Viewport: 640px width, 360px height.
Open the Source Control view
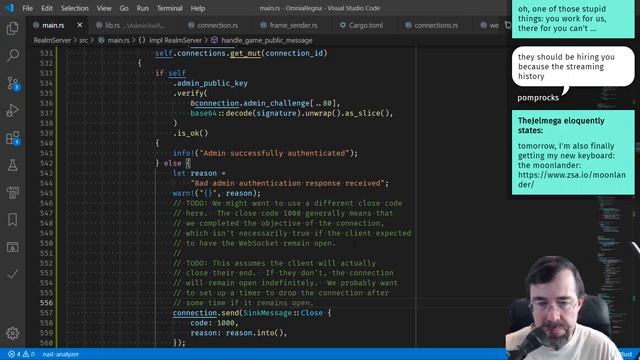click(x=13, y=83)
